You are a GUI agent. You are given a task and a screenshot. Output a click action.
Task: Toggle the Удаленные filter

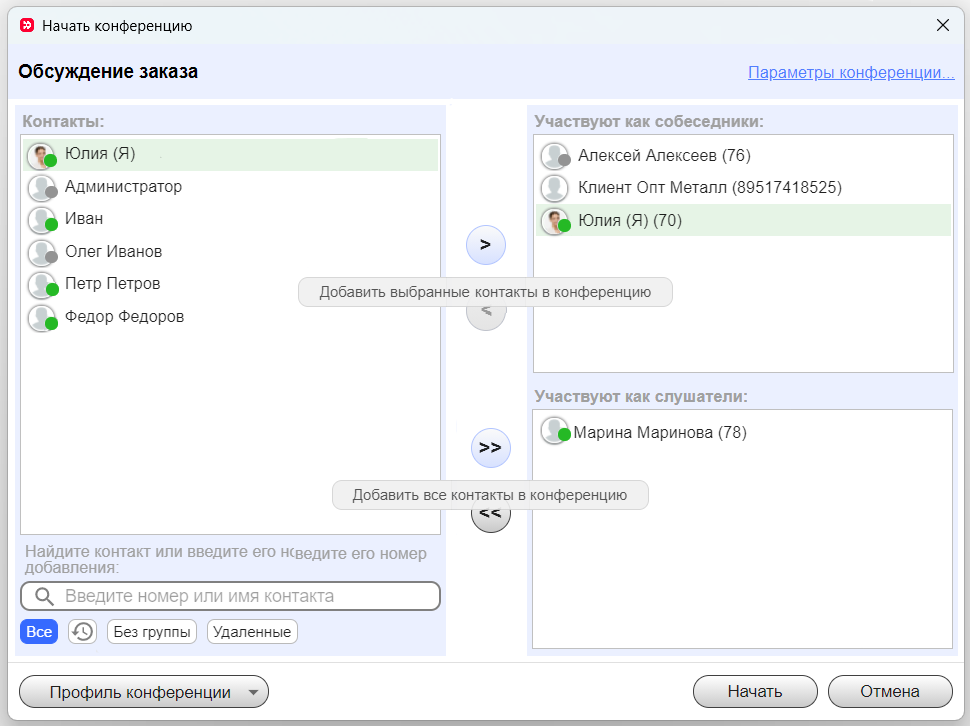tap(252, 632)
